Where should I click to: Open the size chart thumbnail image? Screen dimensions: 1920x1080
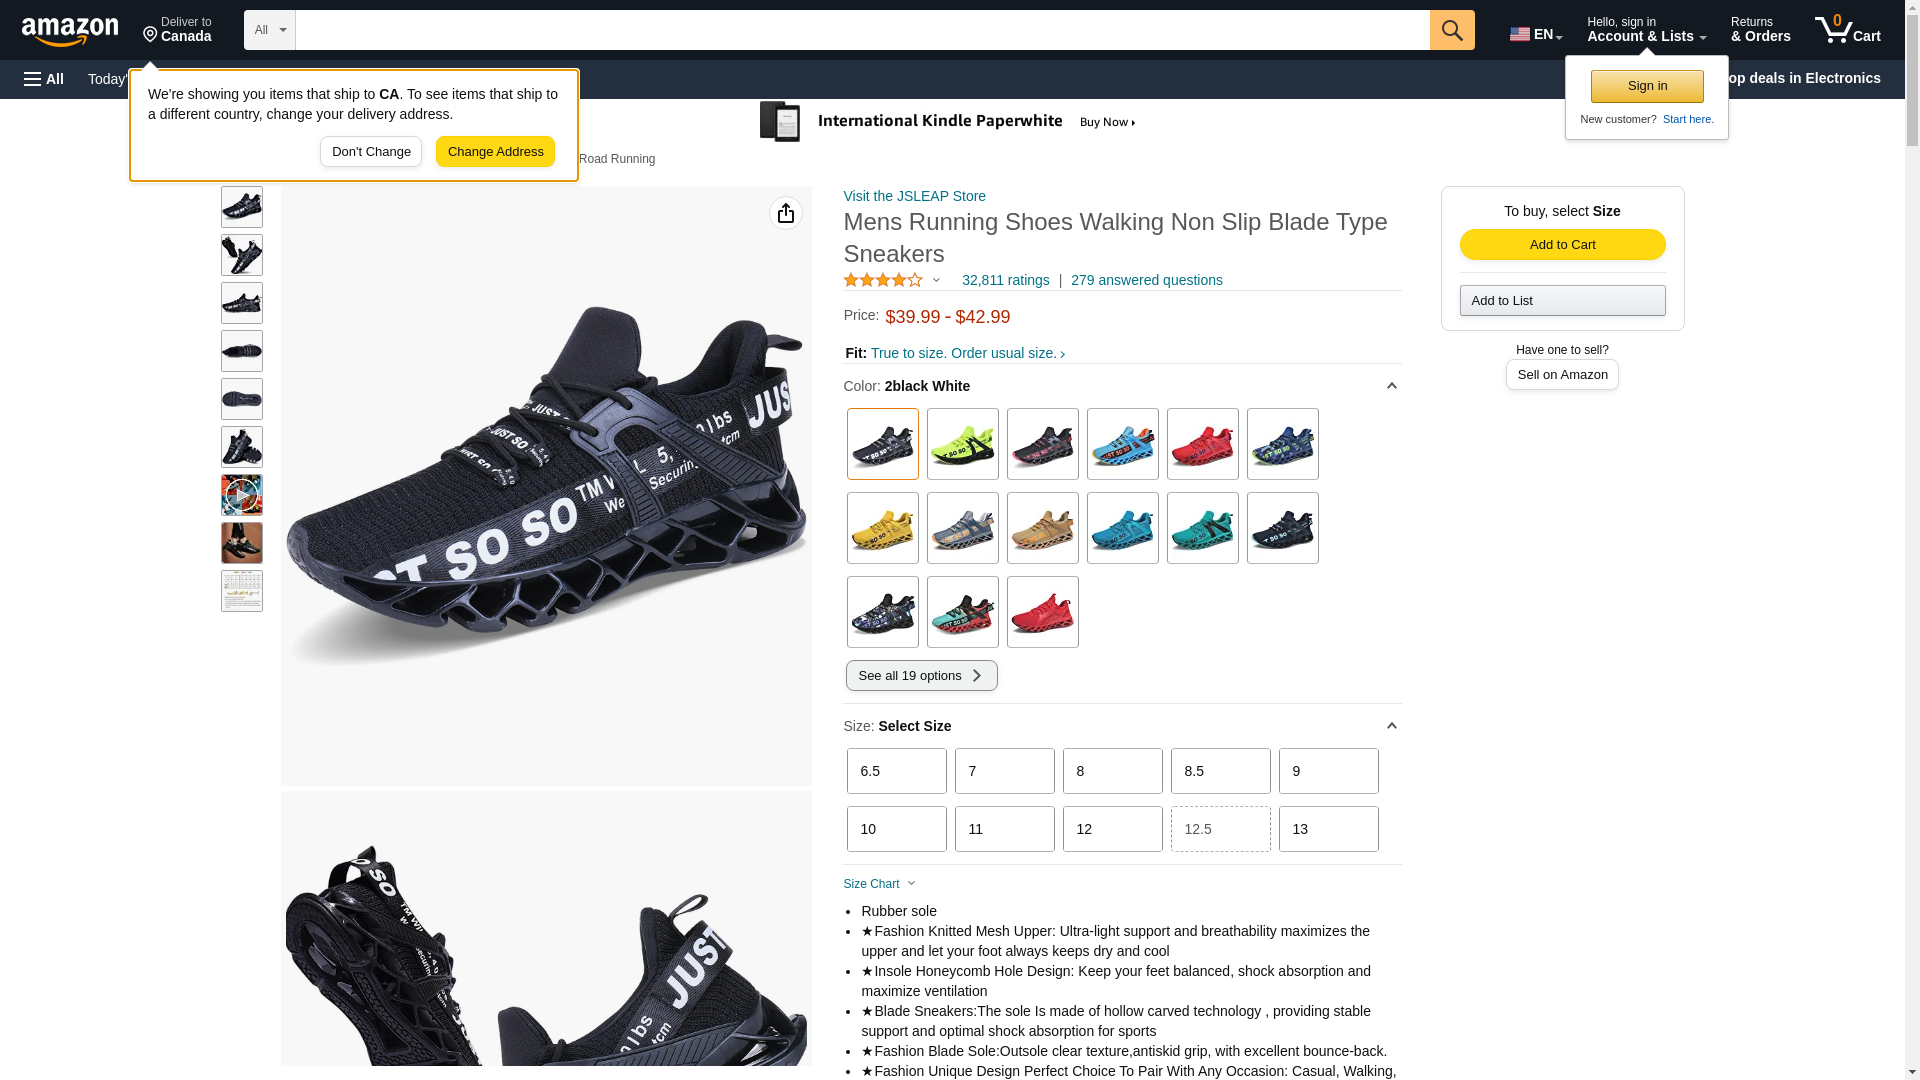point(242,591)
